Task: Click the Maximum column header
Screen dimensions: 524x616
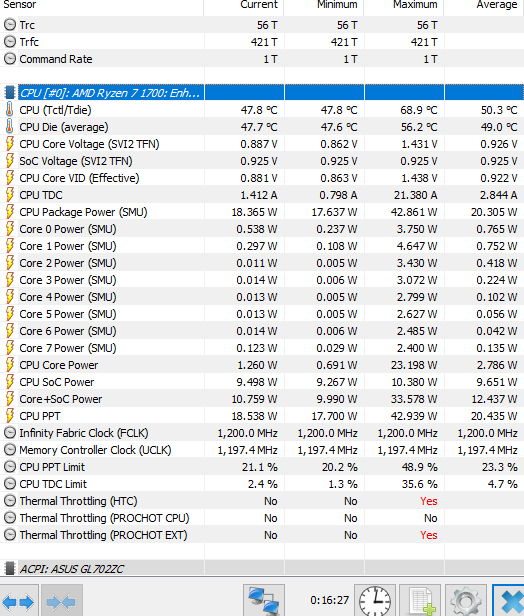Action: tap(415, 5)
